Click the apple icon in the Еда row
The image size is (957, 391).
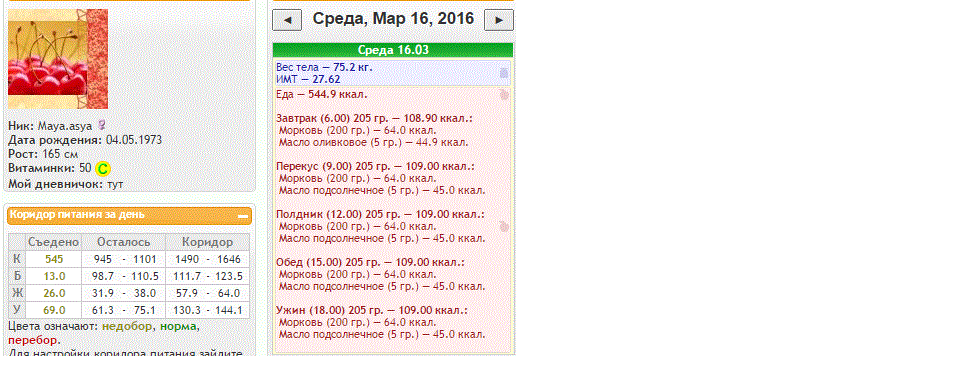coord(504,95)
